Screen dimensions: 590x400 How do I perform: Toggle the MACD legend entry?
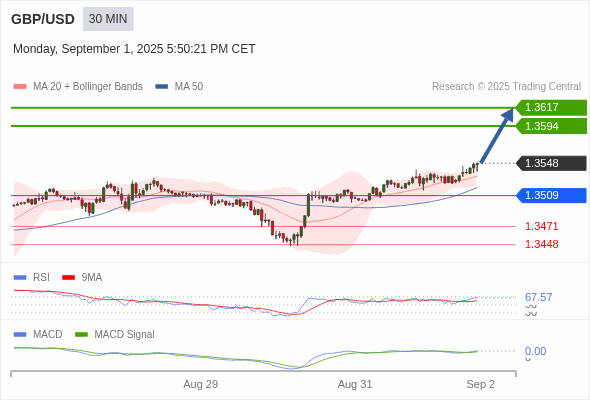pos(38,334)
